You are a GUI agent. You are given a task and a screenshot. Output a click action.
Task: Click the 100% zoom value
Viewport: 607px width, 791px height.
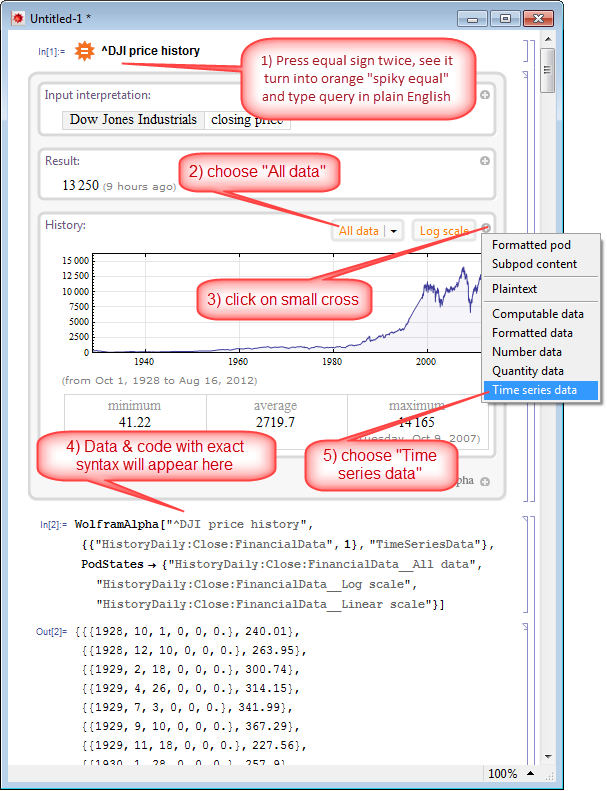503,774
